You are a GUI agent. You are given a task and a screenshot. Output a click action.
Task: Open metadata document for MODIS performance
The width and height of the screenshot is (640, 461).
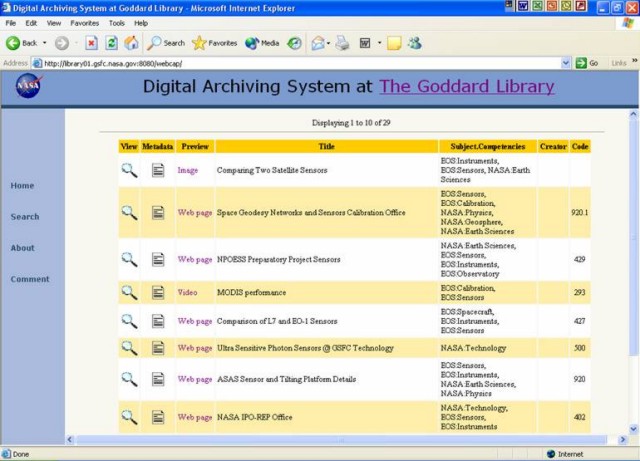click(x=158, y=292)
